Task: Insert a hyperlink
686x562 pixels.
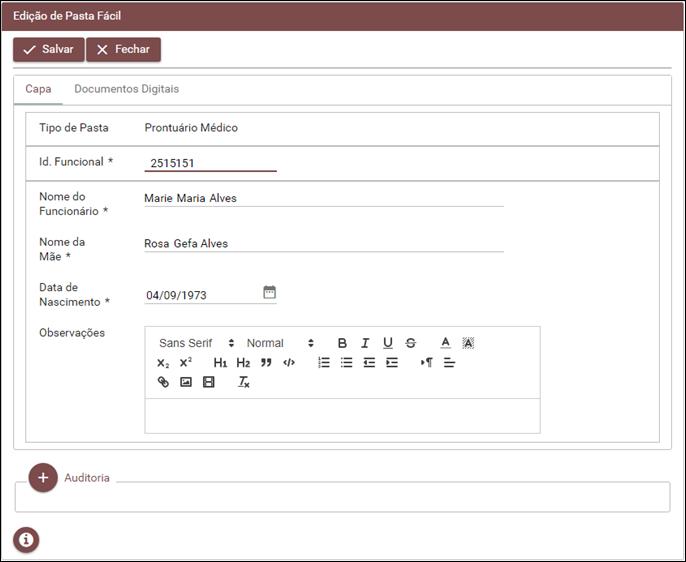Action: pyautogui.click(x=163, y=382)
